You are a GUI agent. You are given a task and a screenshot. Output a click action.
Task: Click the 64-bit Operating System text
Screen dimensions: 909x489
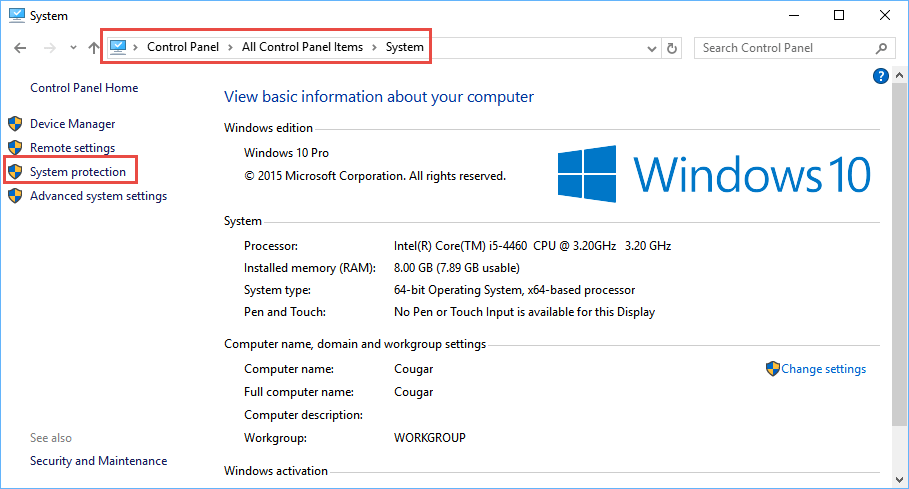pyautogui.click(x=514, y=290)
